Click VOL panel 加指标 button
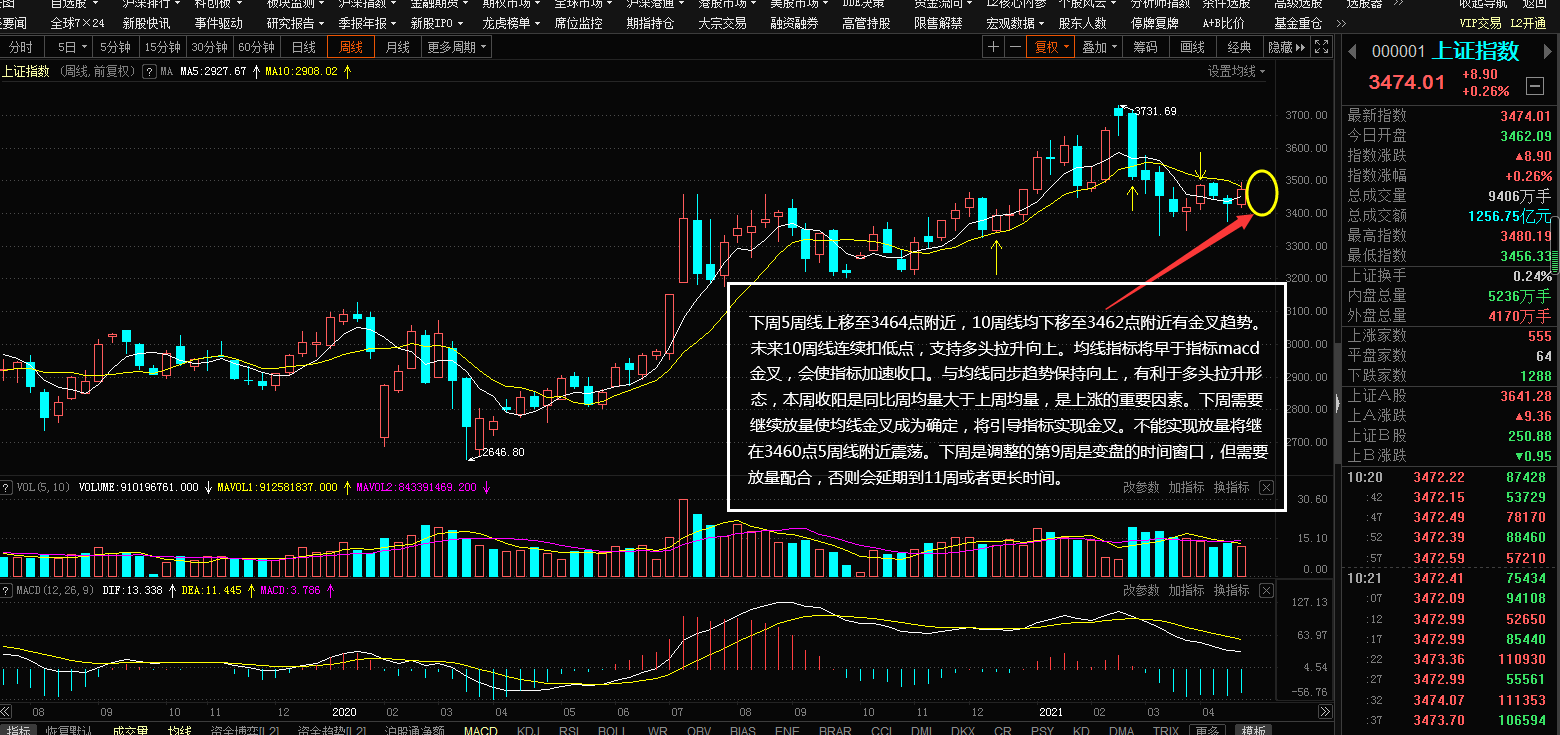 pos(1187,488)
